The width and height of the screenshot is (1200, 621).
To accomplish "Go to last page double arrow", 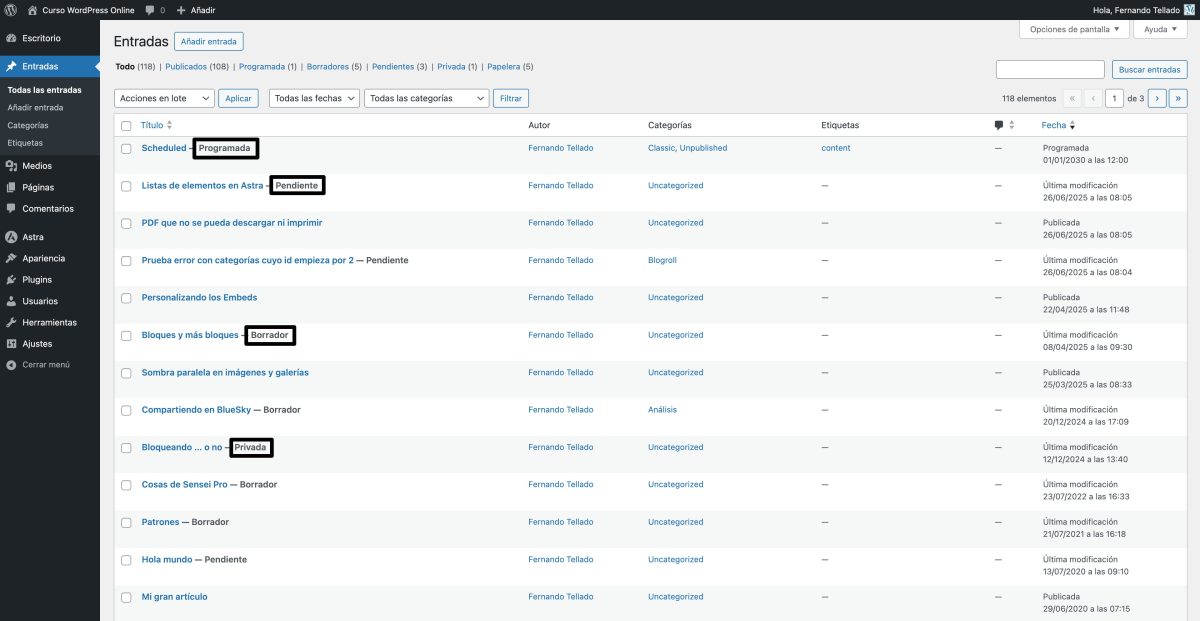I will pos(1178,98).
